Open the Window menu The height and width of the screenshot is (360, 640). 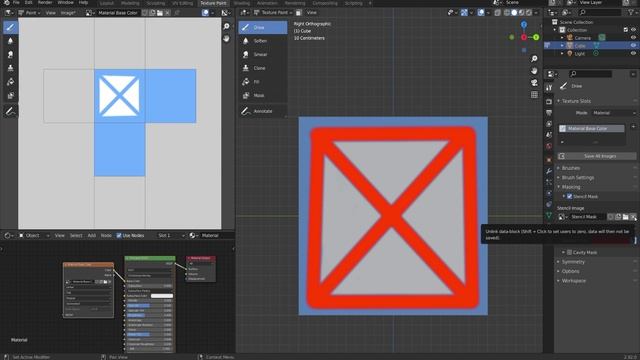(x=65, y=2)
